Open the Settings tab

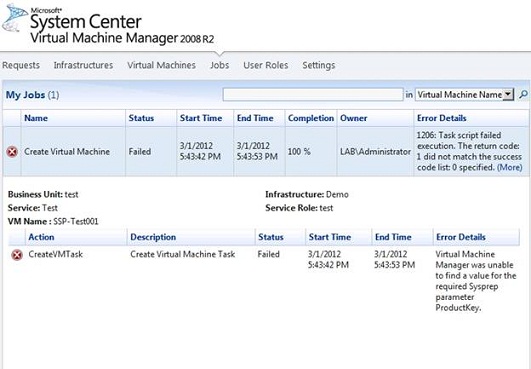(319, 65)
